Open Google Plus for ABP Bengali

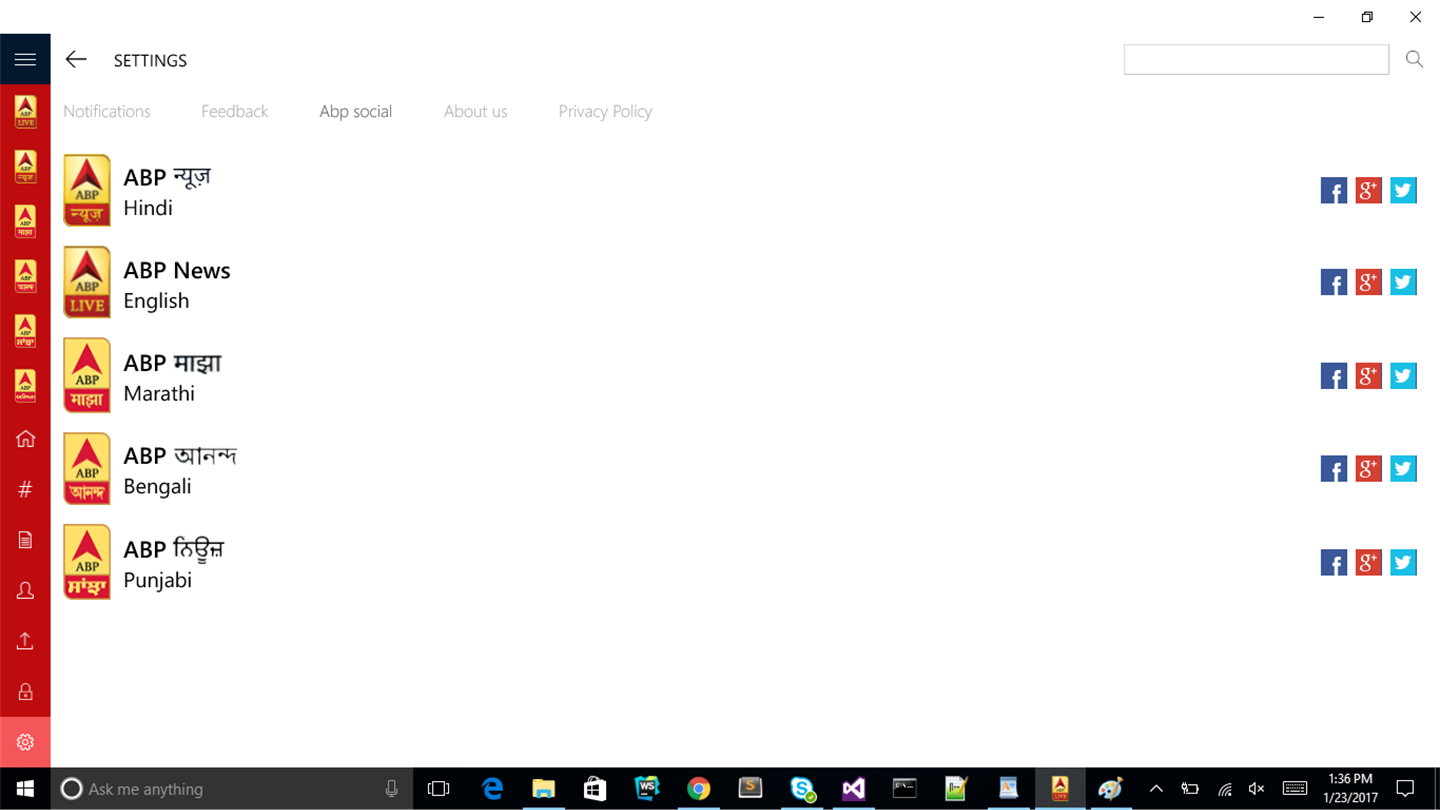pos(1369,469)
